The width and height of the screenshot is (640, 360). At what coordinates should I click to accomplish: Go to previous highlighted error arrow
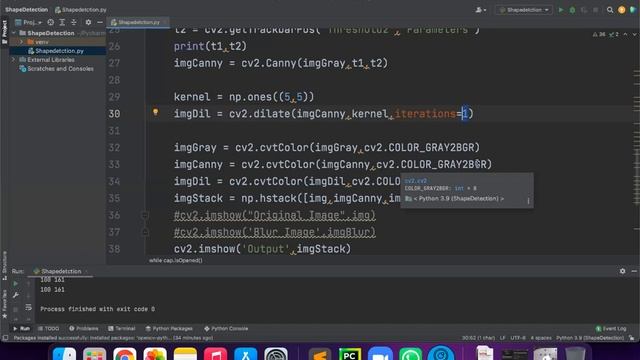coord(625,34)
